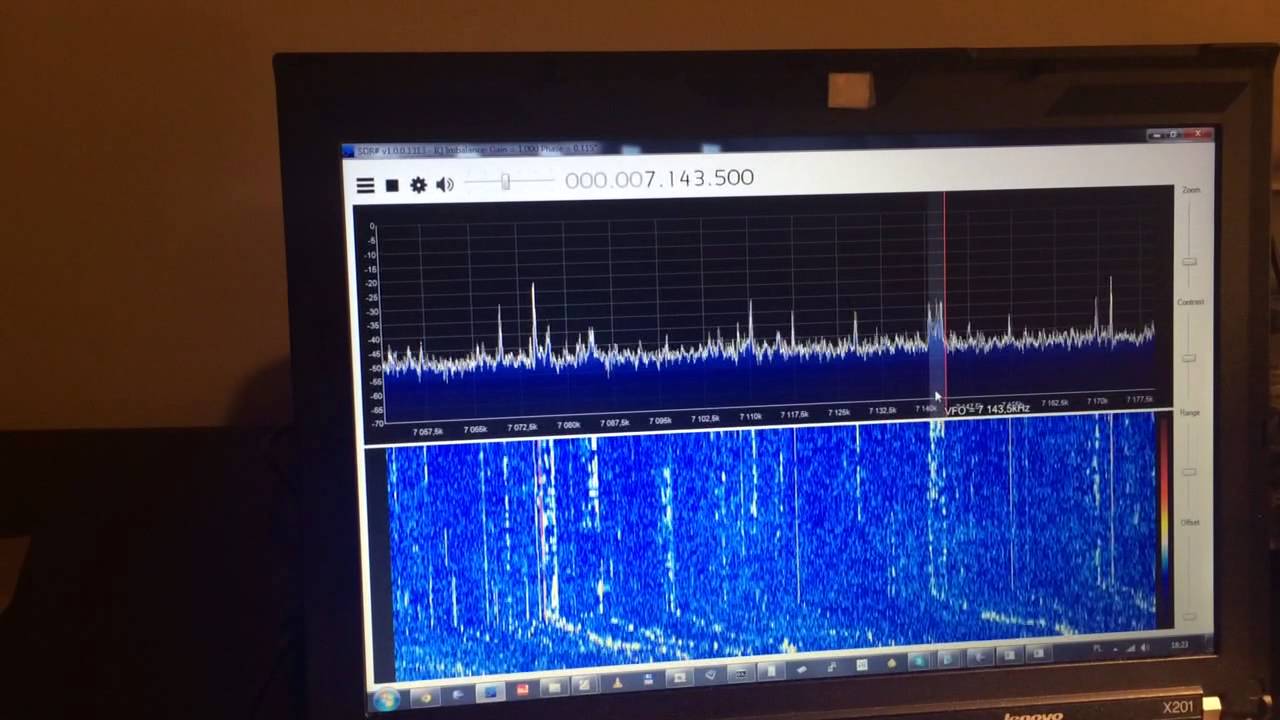The height and width of the screenshot is (720, 1280).
Task: Click the 7 110k frequency axis label
Action: click(750, 416)
